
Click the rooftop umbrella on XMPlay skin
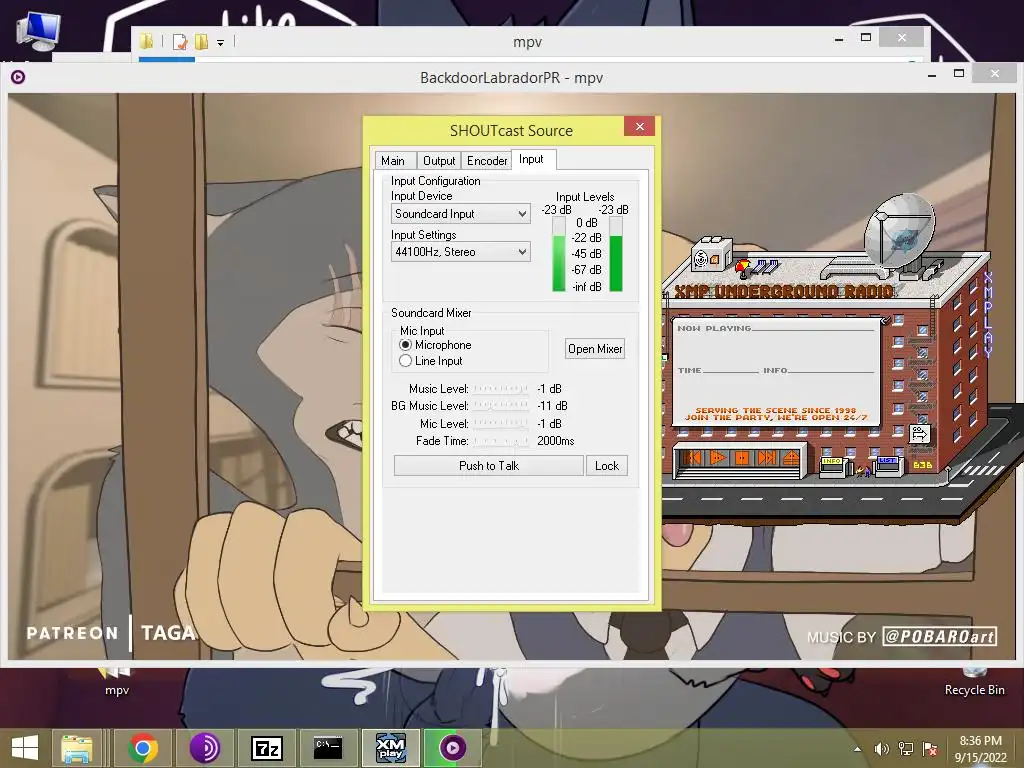[x=743, y=266]
